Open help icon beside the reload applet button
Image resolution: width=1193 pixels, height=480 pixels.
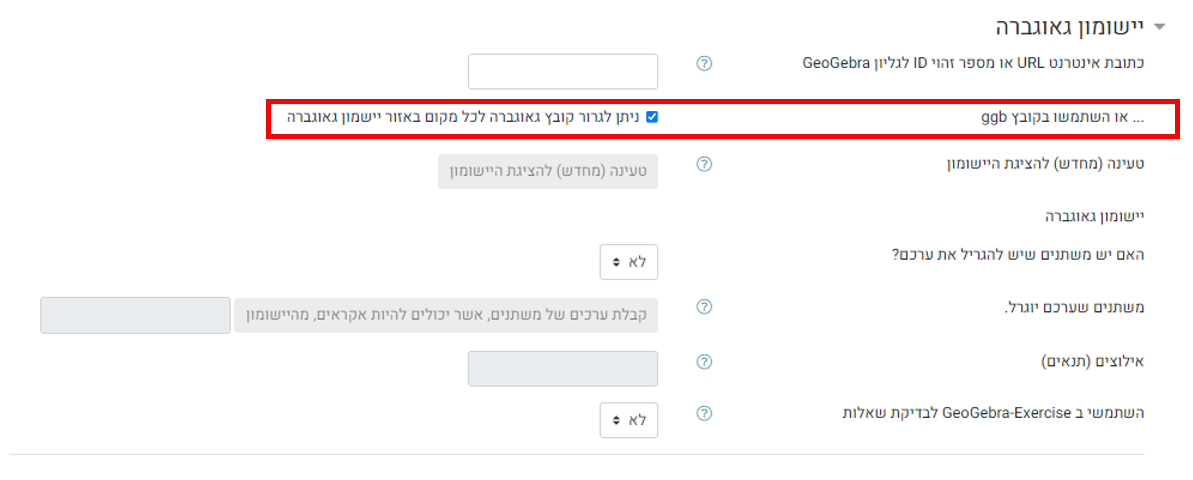705,164
